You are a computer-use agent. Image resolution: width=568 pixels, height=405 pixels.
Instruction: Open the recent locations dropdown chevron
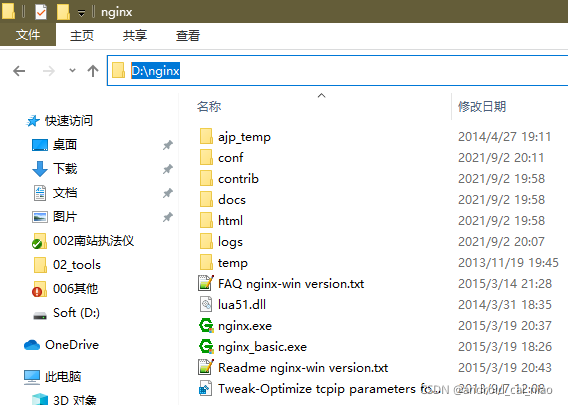coord(72,71)
